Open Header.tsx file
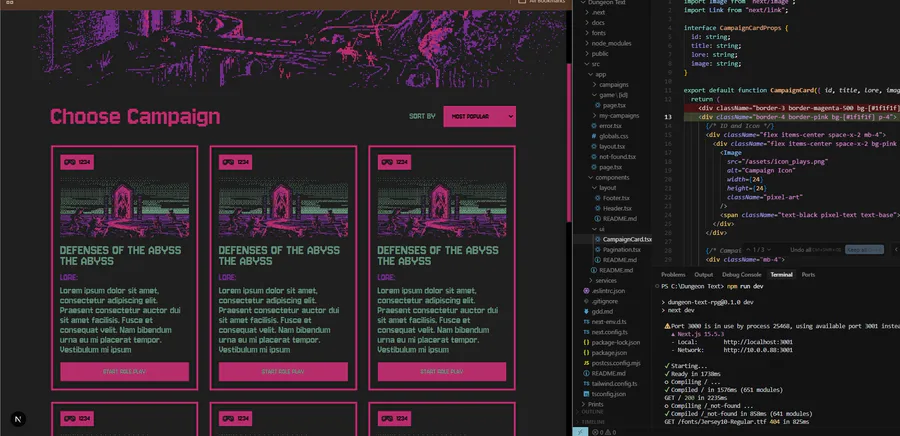Image resolution: width=900 pixels, height=436 pixels. 617,208
